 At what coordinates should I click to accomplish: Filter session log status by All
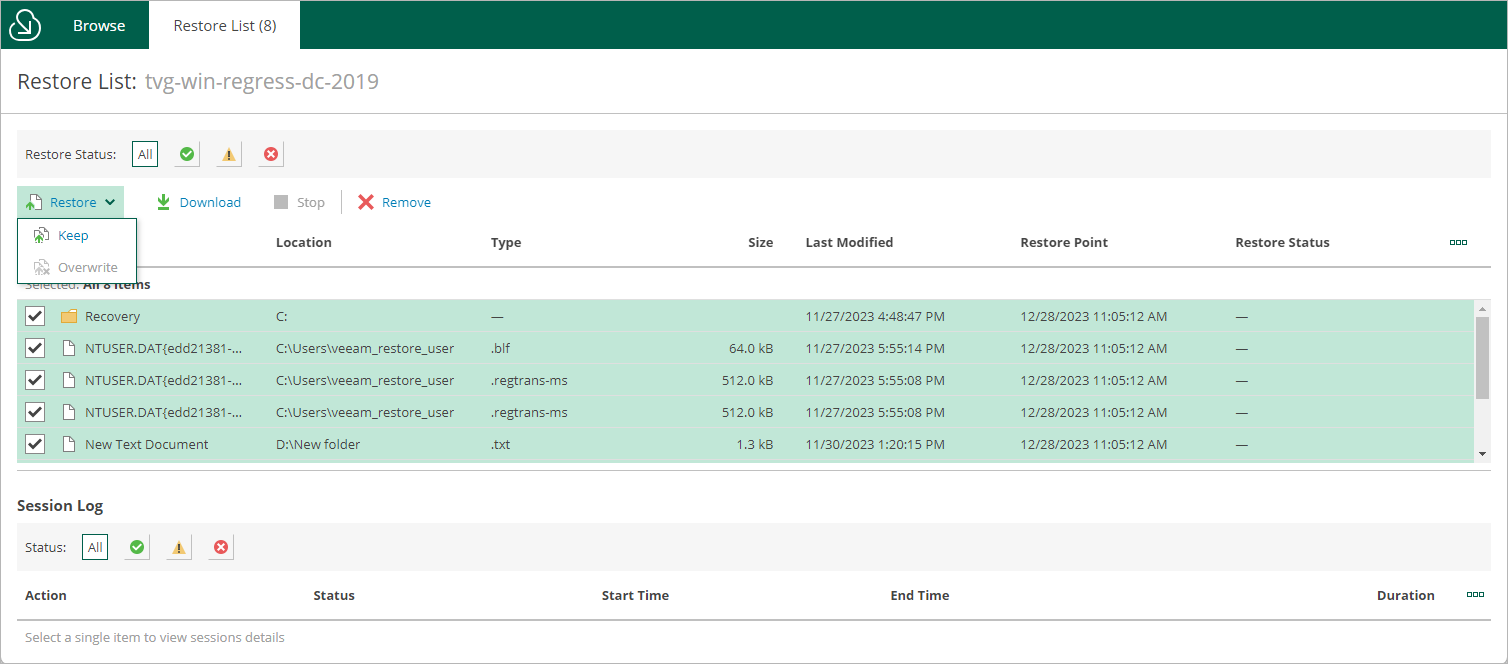[95, 547]
